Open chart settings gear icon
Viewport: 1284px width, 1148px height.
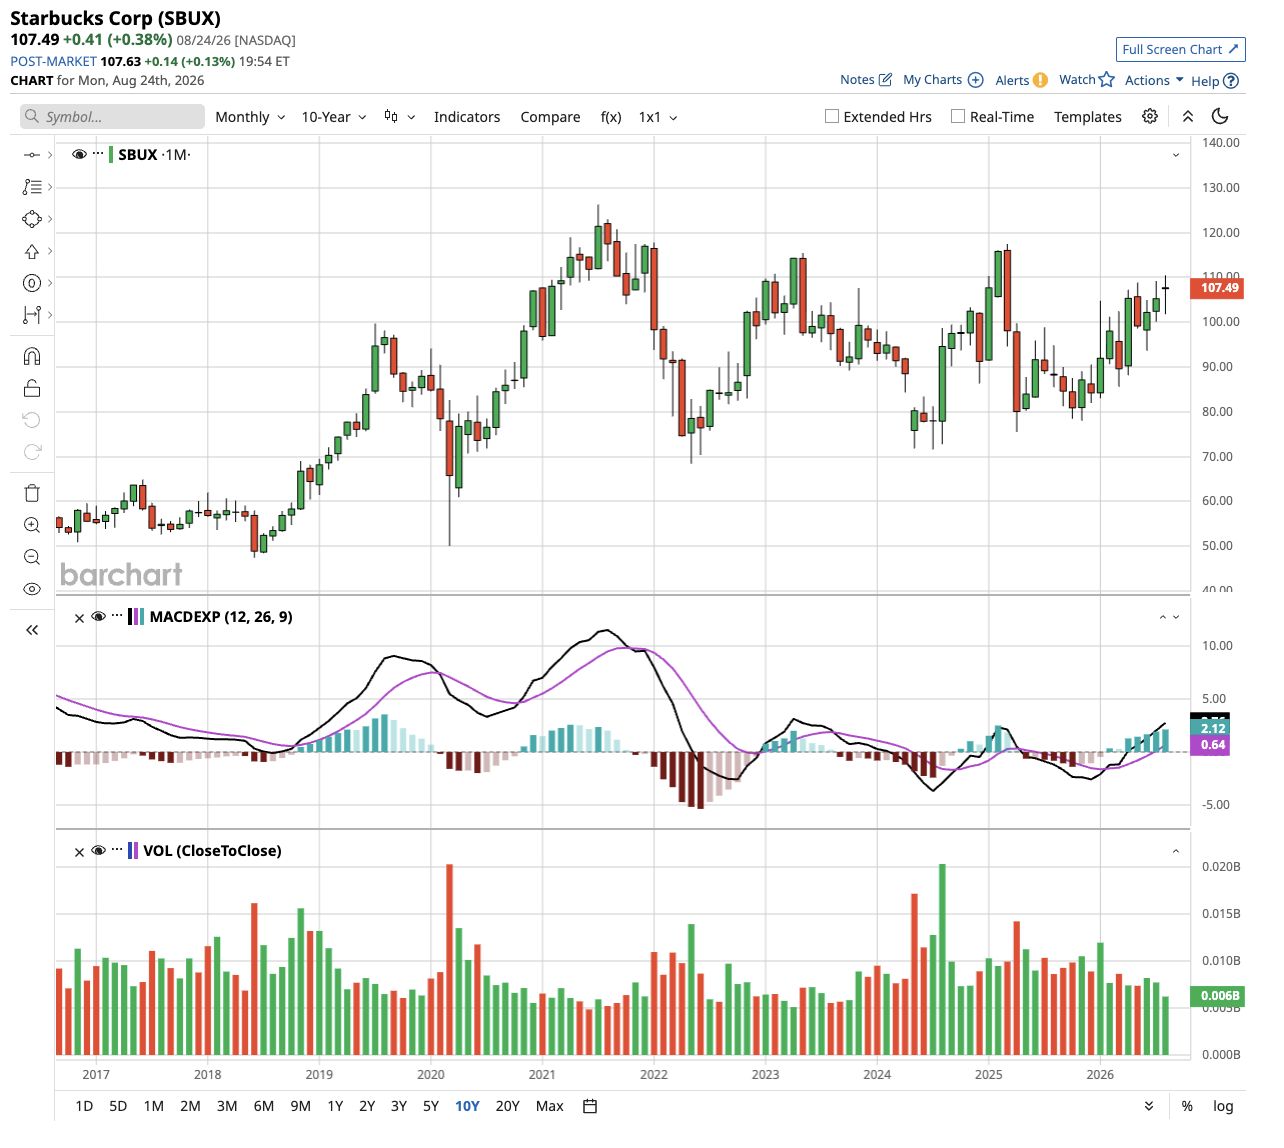pyautogui.click(x=1150, y=116)
